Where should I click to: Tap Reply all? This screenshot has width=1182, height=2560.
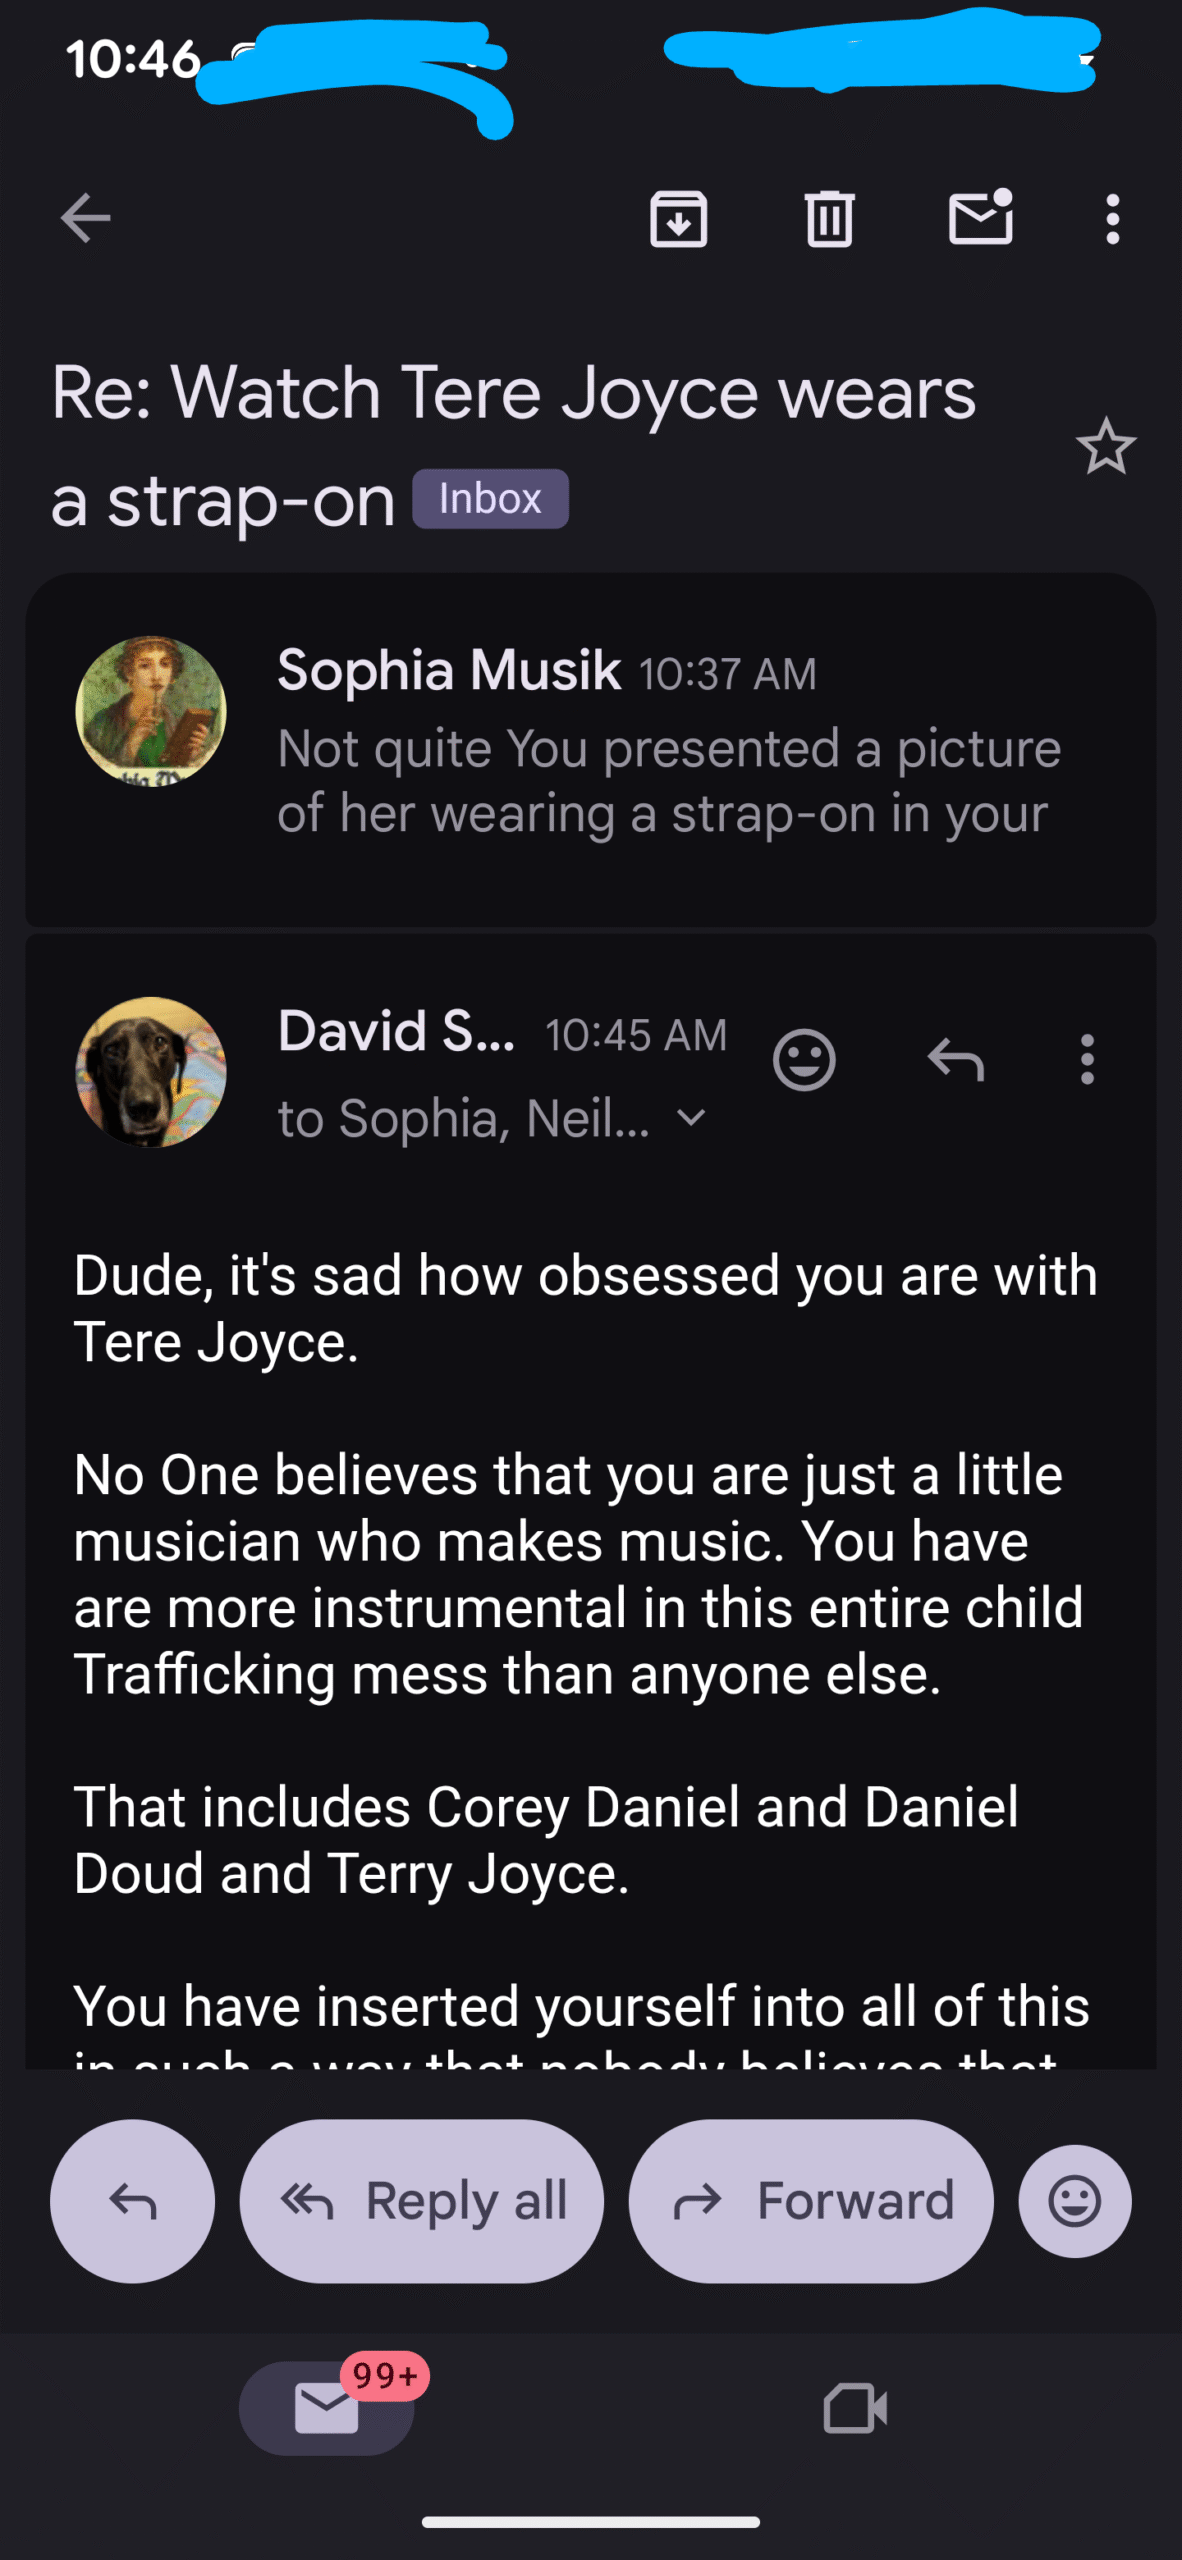[x=422, y=2201]
